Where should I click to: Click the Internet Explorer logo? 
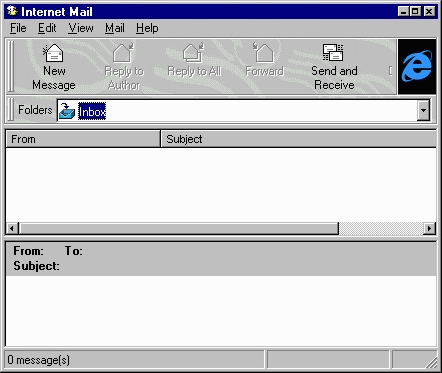point(417,67)
